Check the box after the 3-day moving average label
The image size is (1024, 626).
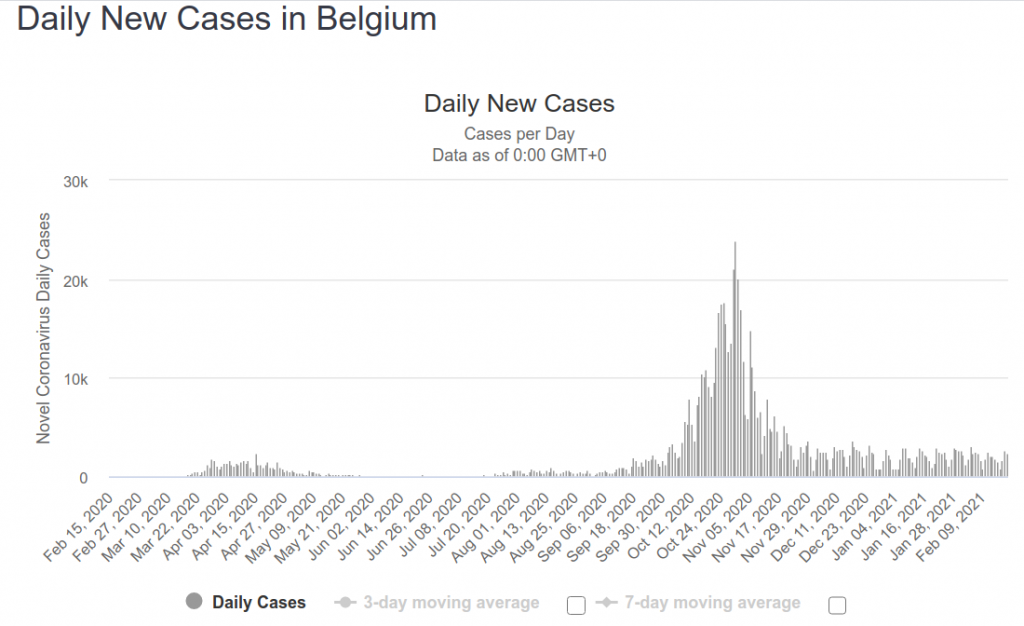pyautogui.click(x=575, y=604)
